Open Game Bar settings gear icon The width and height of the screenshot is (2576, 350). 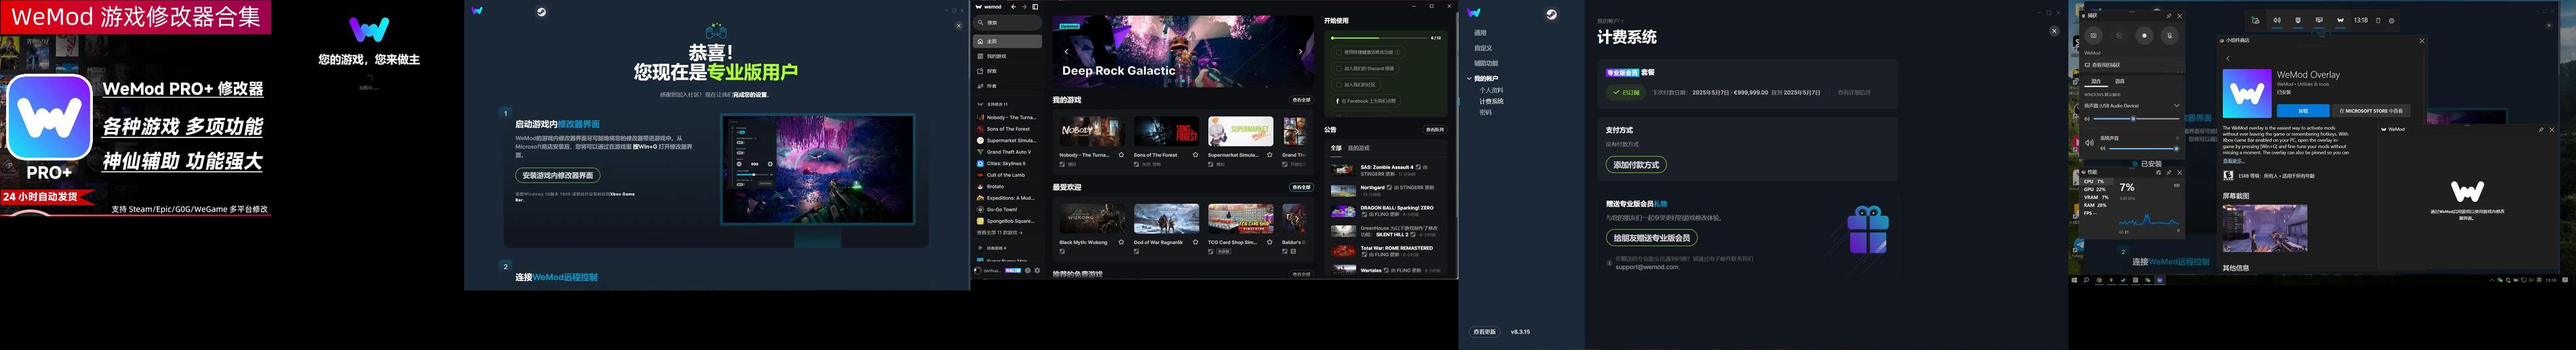[x=2391, y=20]
